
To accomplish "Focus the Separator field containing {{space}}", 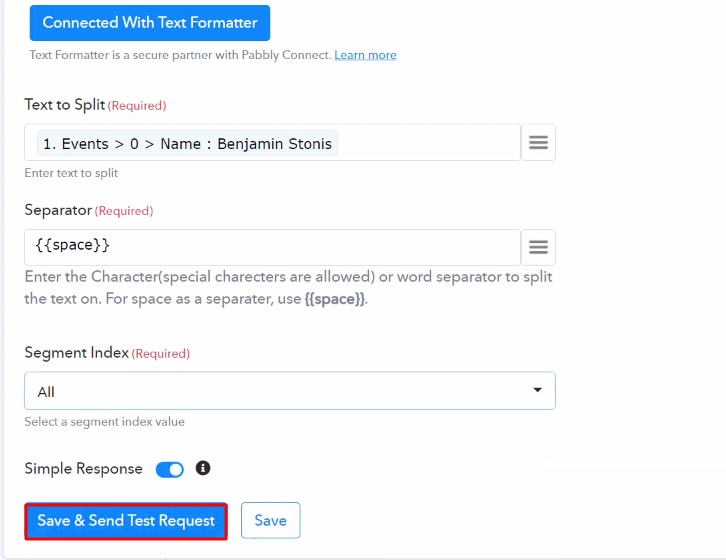I will (273, 247).
